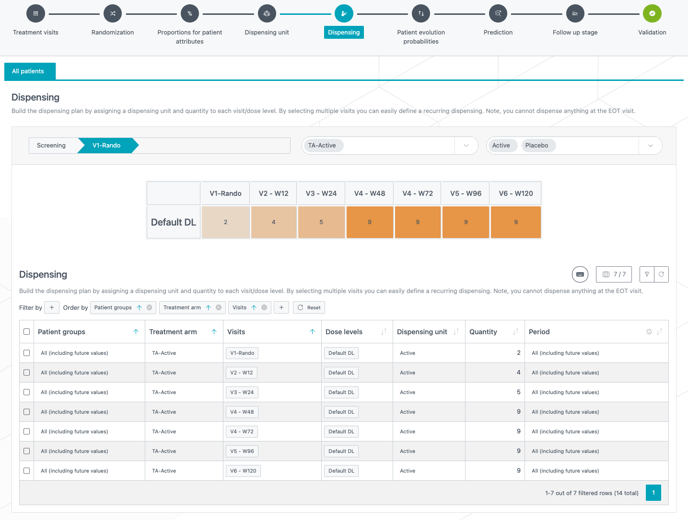This screenshot has height=520, width=688.
Task: Add a filter with the plus button
Action: click(52, 308)
